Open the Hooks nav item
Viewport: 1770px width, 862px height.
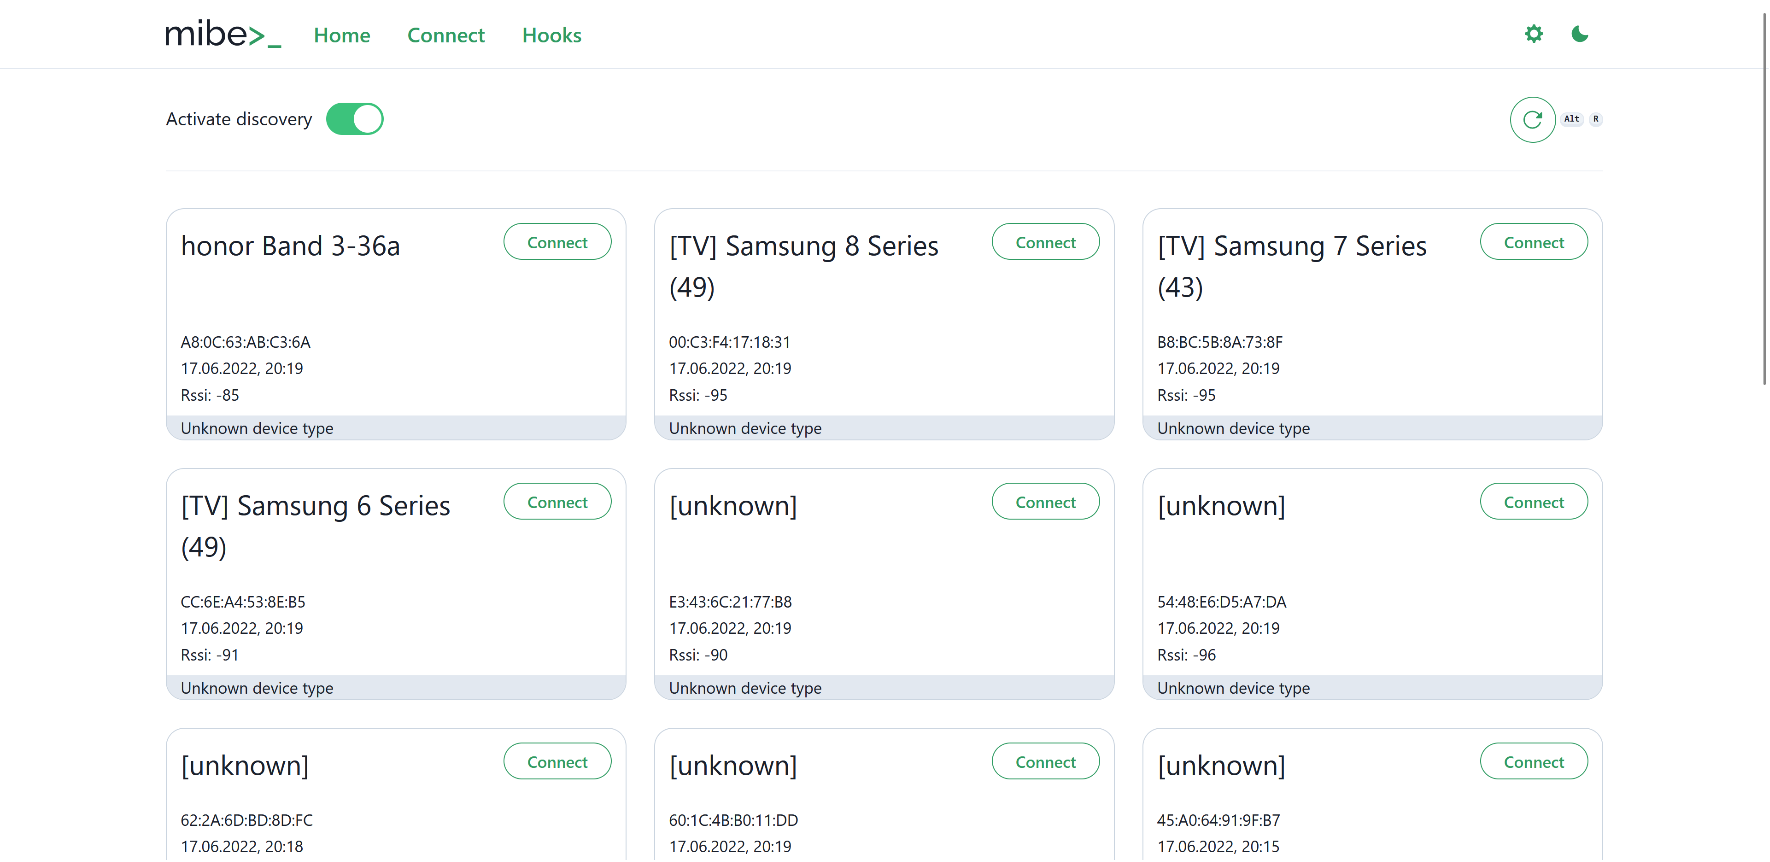[x=552, y=35]
